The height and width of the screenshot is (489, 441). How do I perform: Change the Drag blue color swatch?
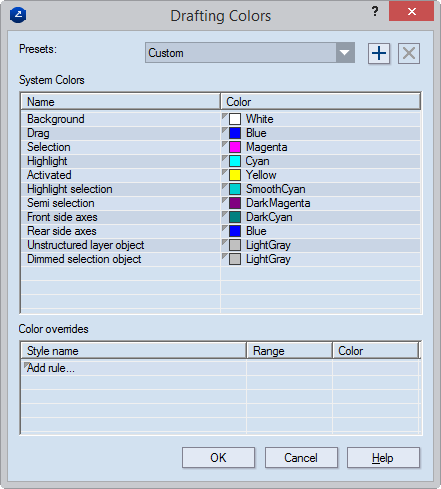(x=235, y=133)
